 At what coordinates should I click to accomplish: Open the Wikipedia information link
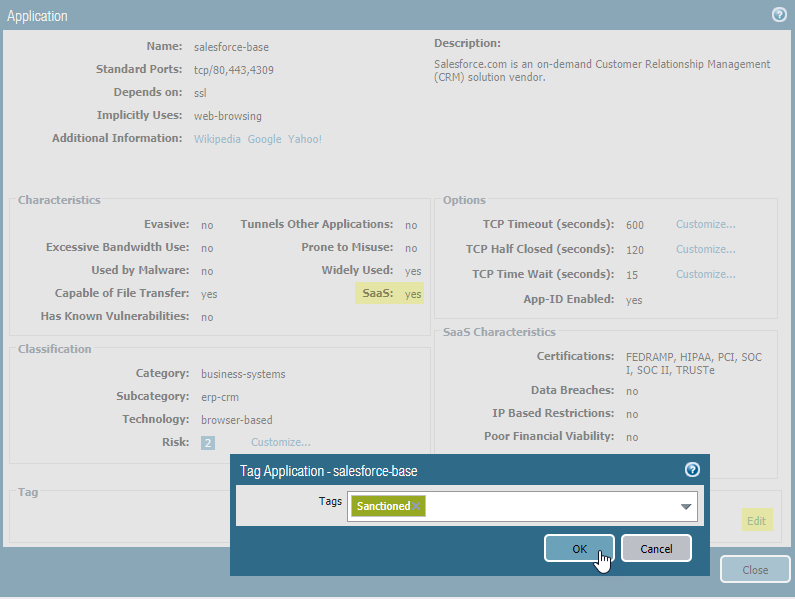pyautogui.click(x=217, y=139)
